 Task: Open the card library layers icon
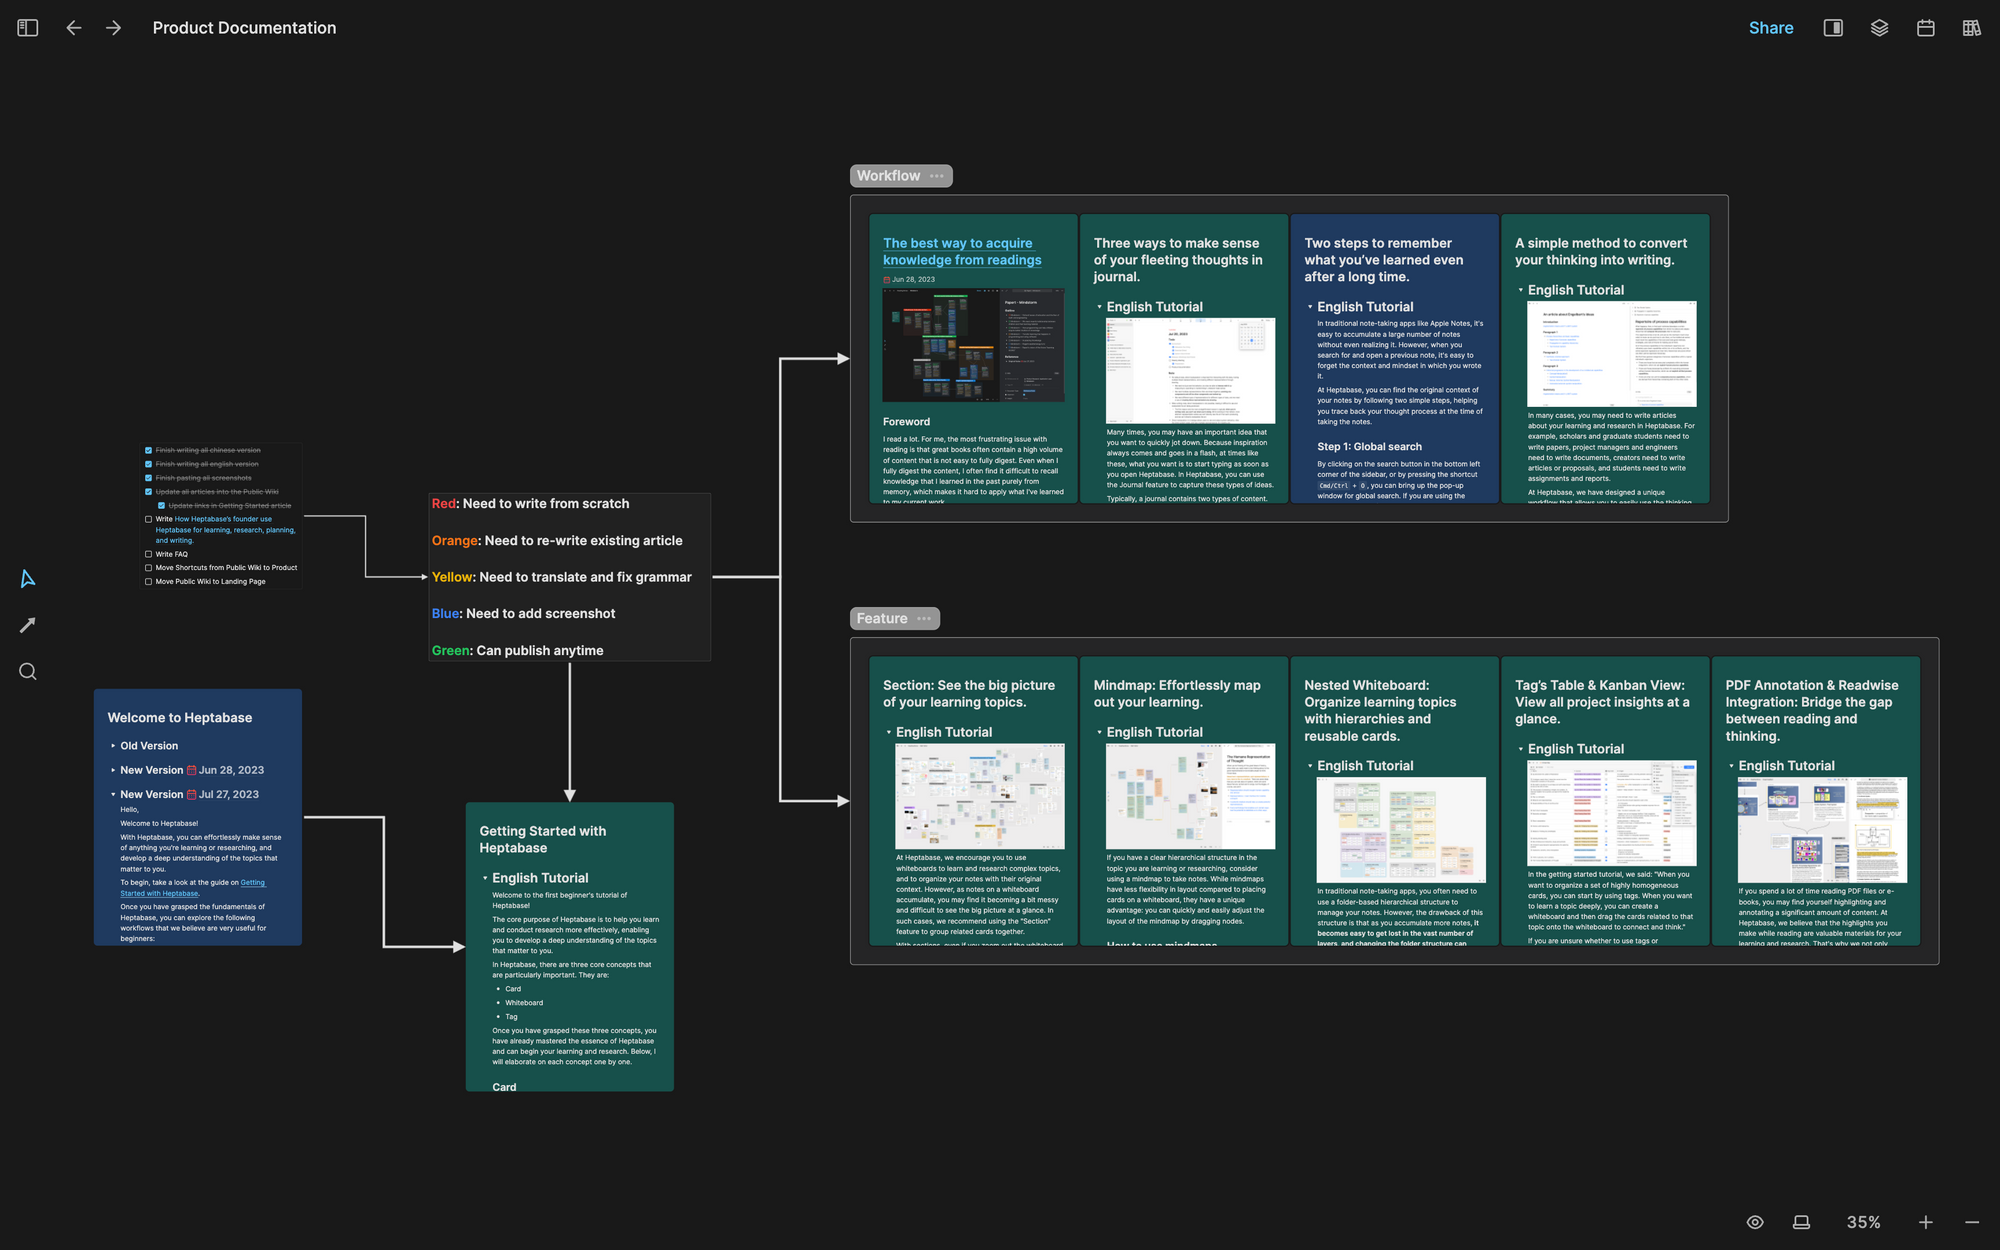pyautogui.click(x=1879, y=28)
